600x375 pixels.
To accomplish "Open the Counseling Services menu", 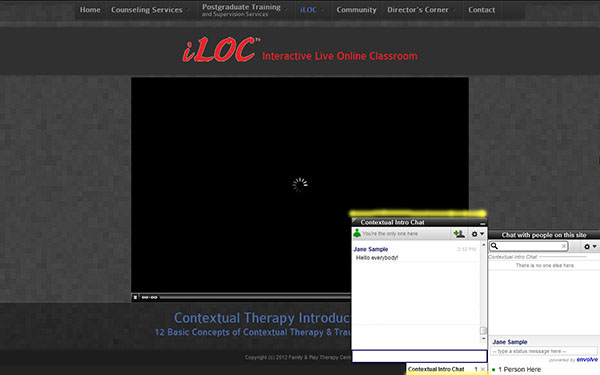I will tap(147, 10).
